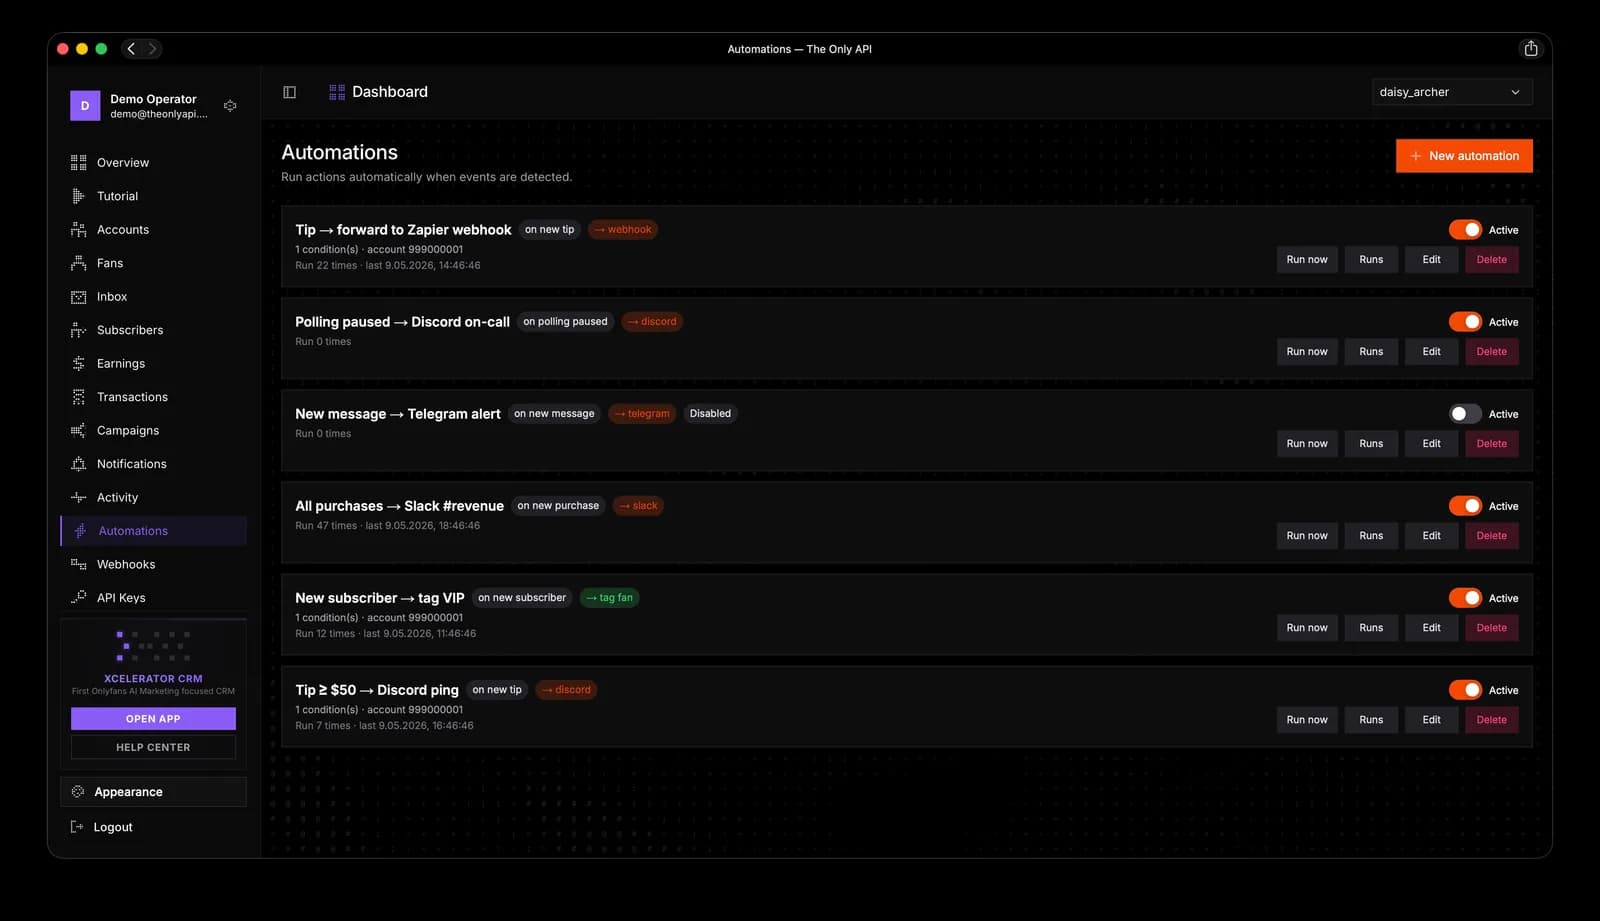
Task: Click the D avatar of Demo Operator
Action: [85, 106]
